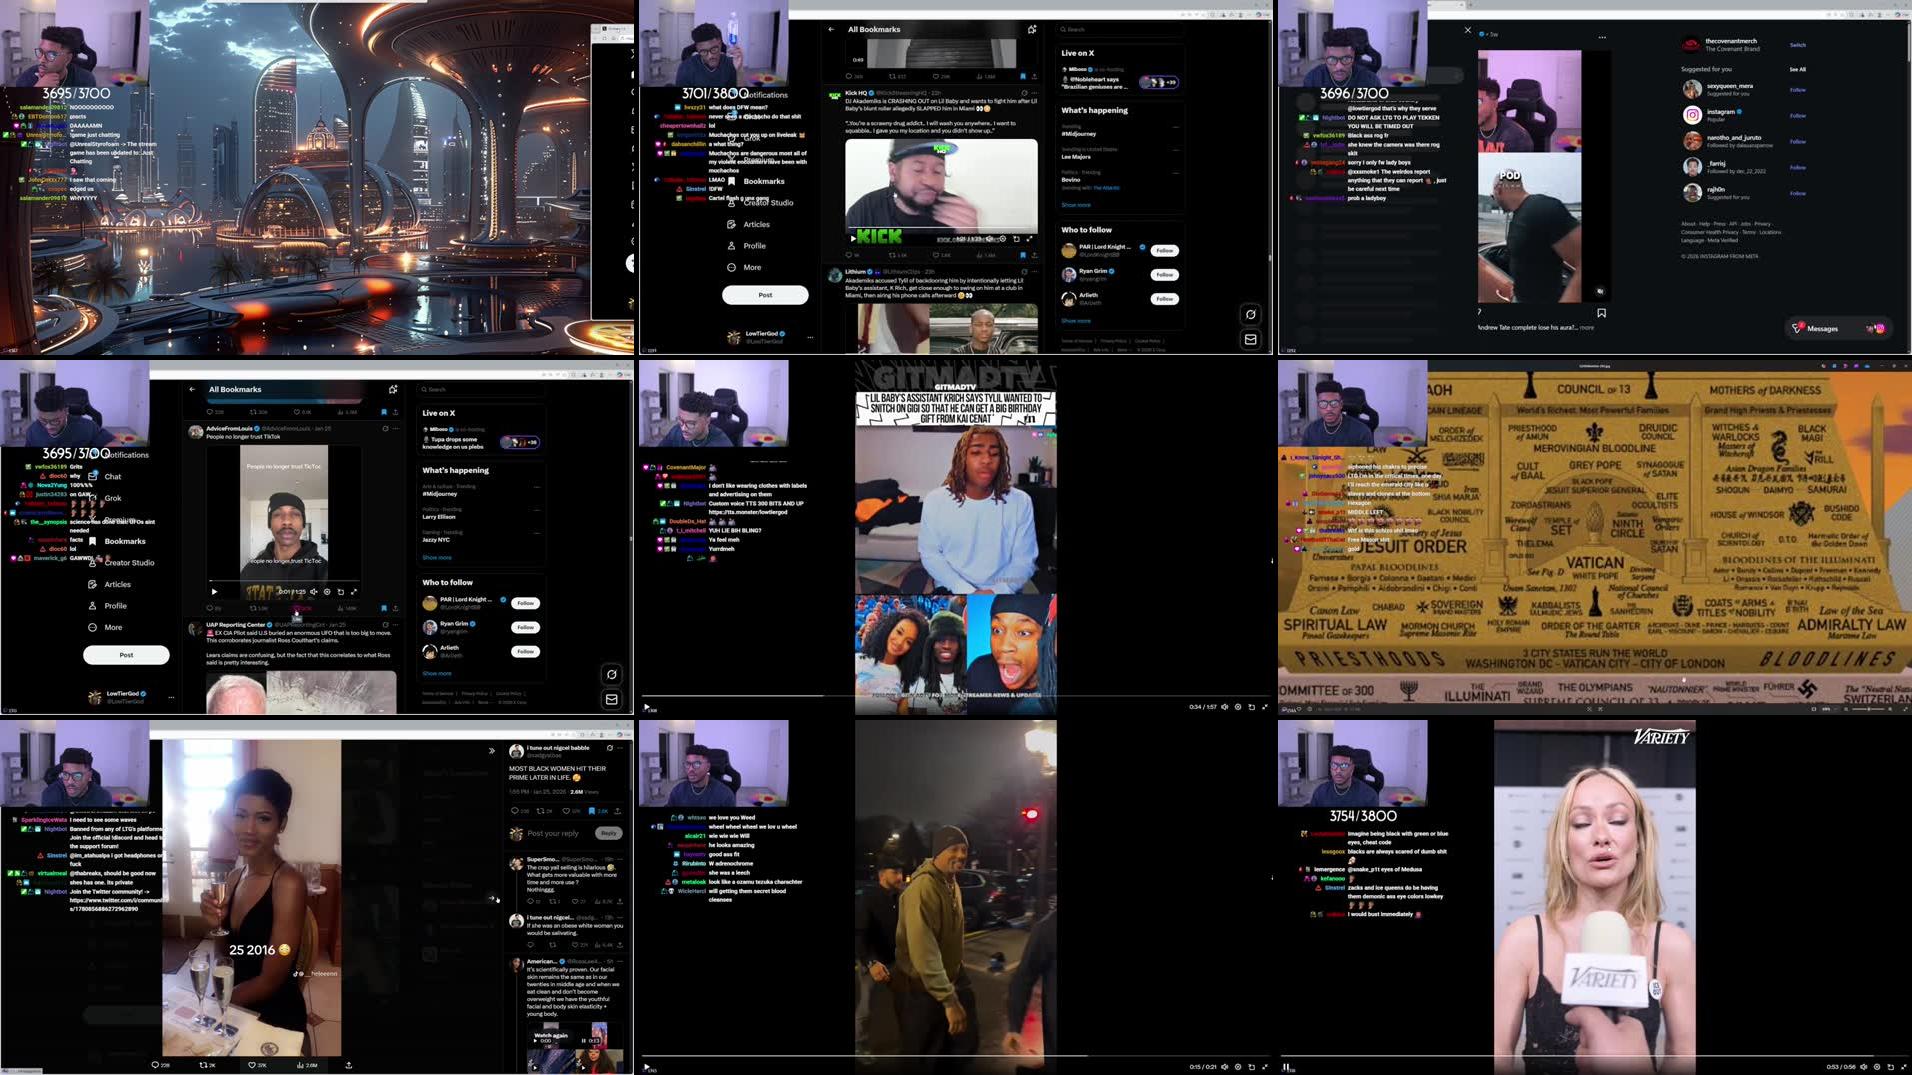Mute the Instagram reel audio
The height and width of the screenshot is (1075, 1912).
point(1600,291)
